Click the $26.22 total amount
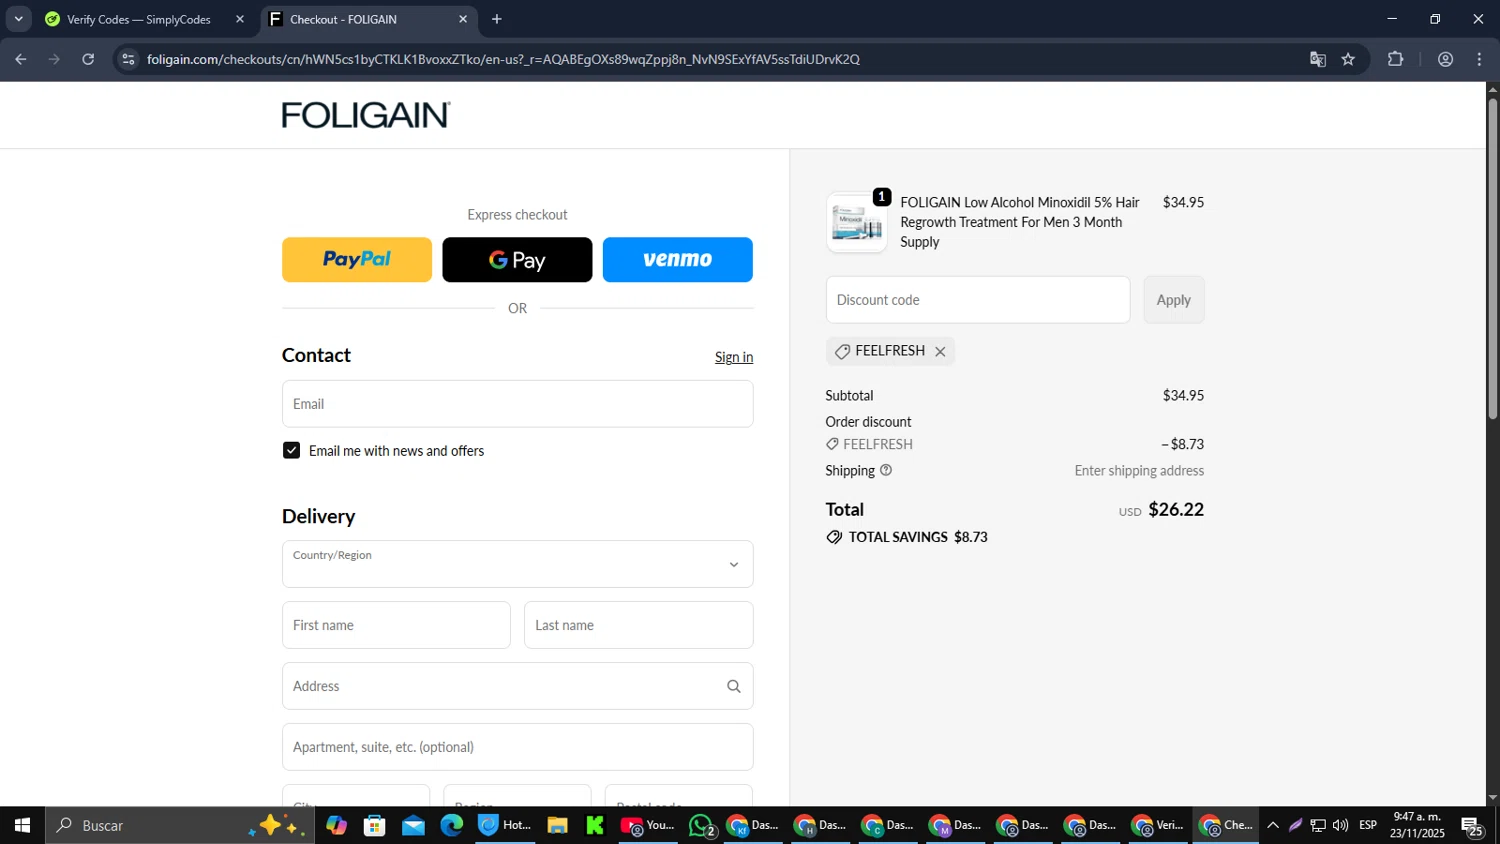The height and width of the screenshot is (844, 1500). coord(1176,510)
